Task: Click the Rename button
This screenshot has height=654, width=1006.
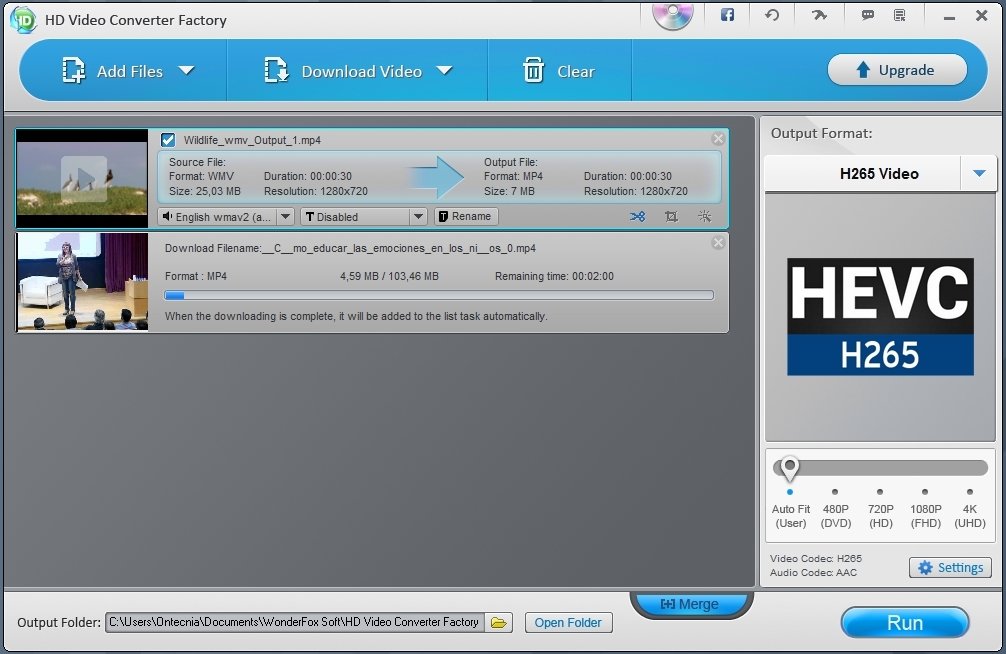Action: coord(466,217)
